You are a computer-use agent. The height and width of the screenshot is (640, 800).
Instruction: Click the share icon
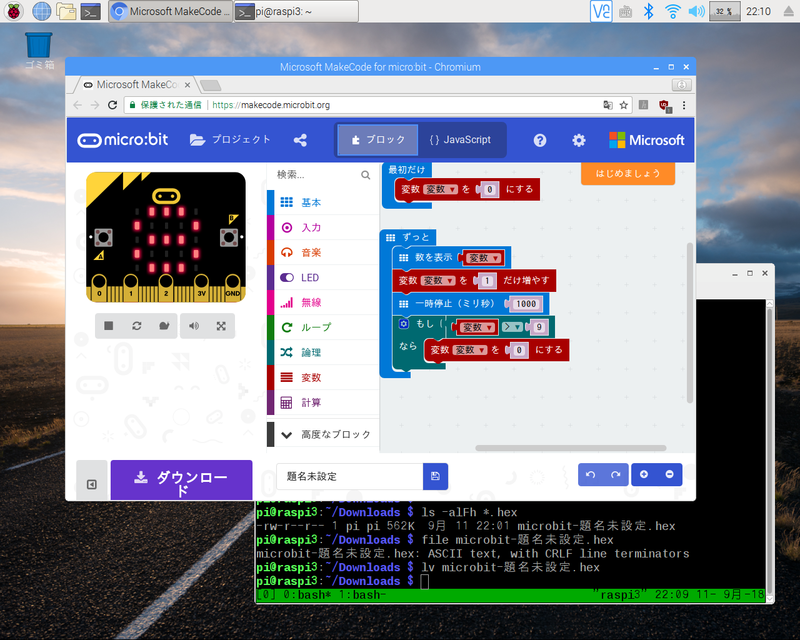pyautogui.click(x=300, y=140)
